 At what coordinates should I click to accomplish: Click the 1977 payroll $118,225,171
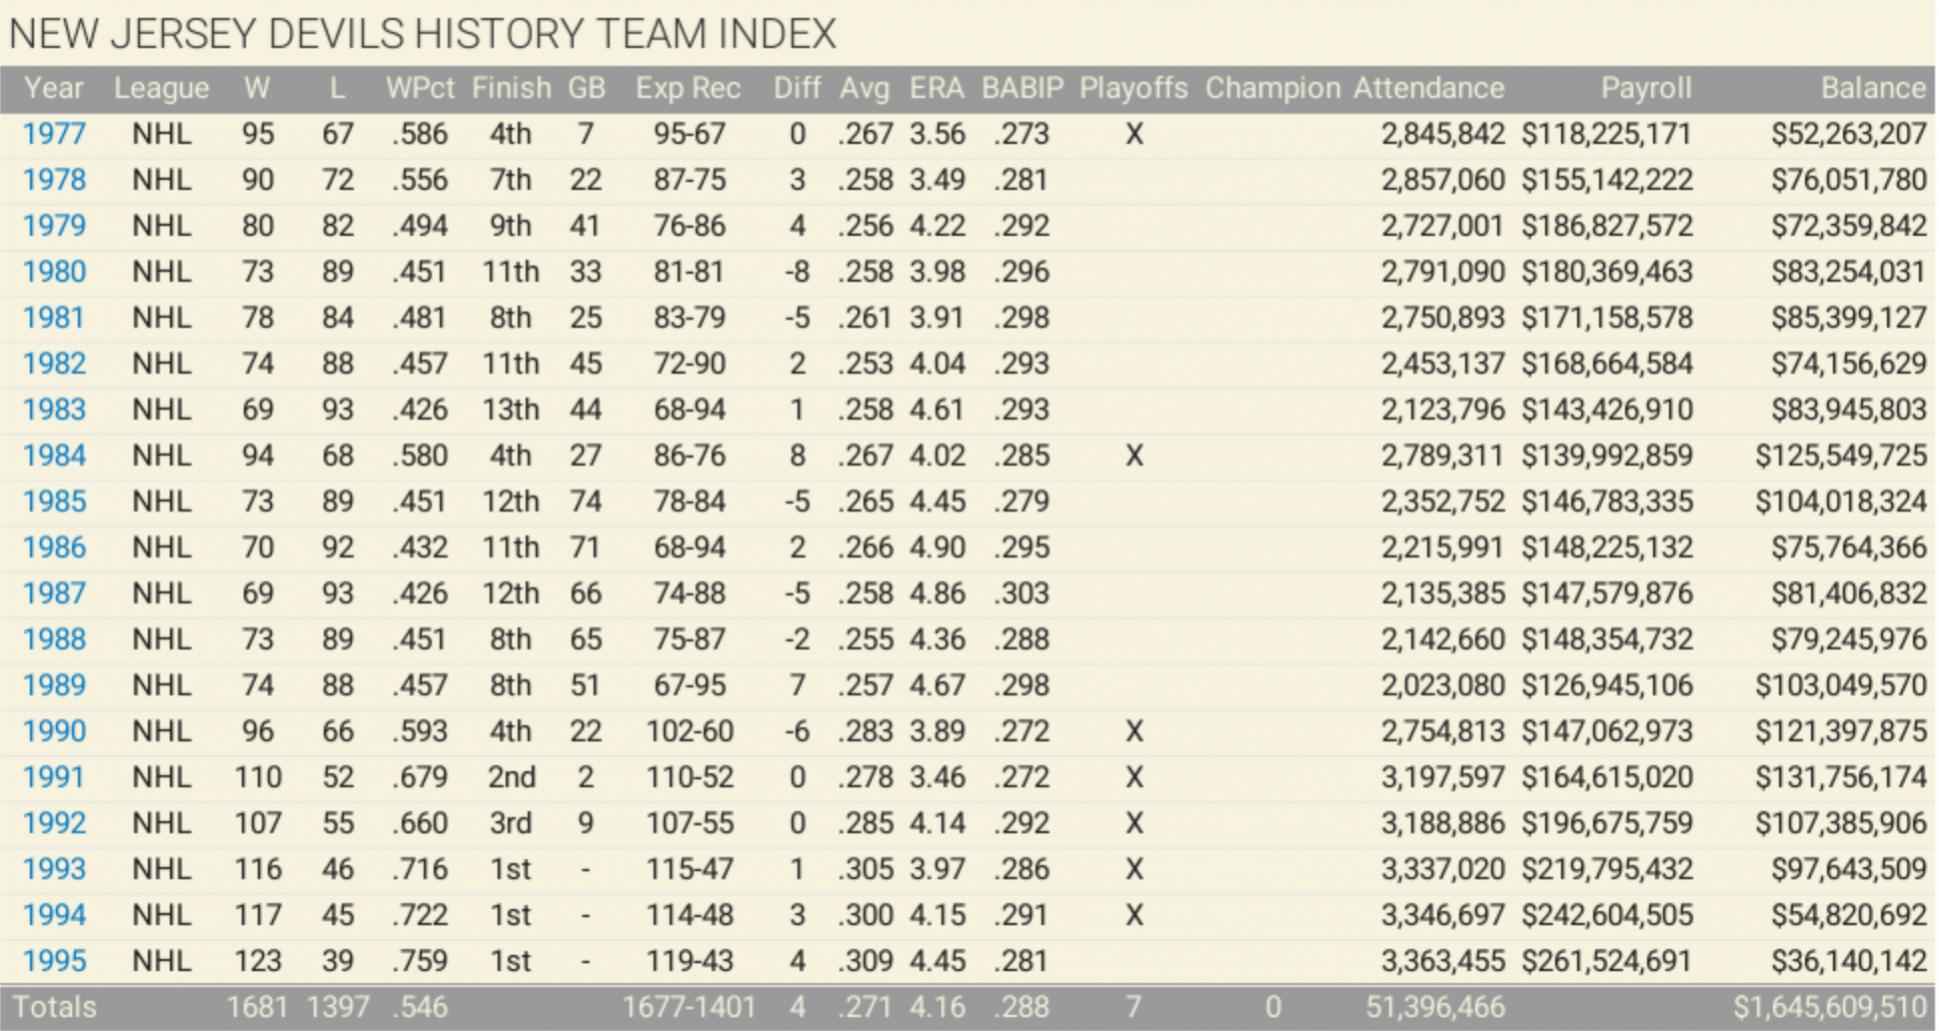click(1607, 134)
